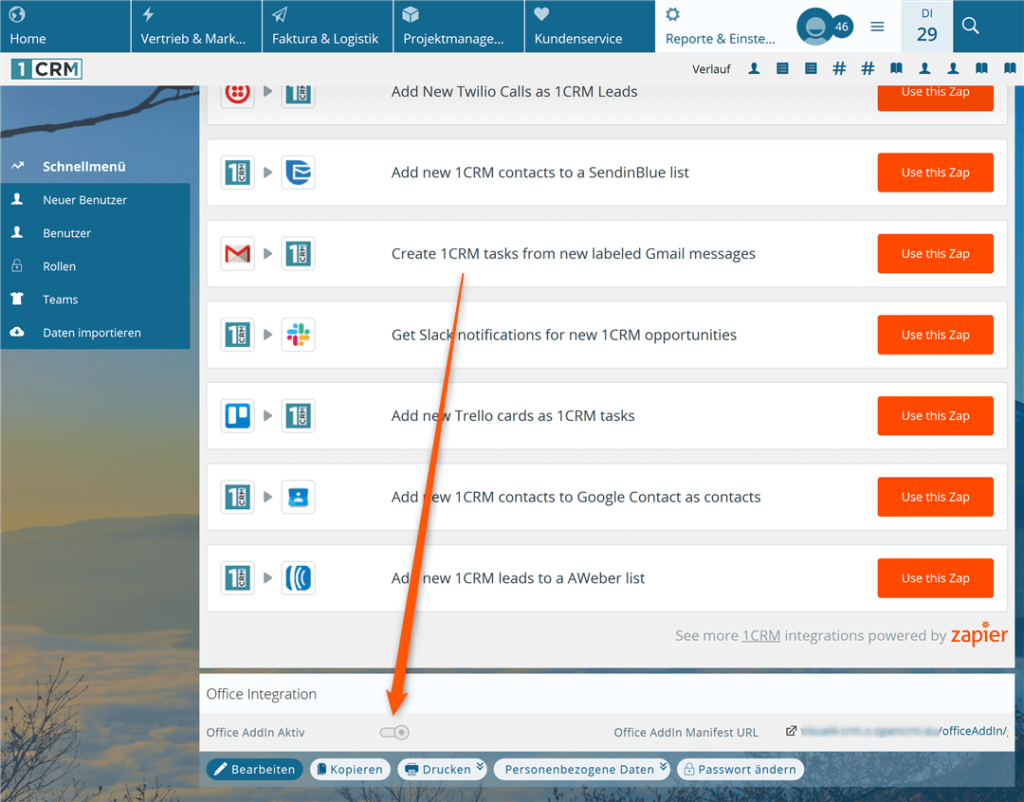
Task: Open the Office AddIn Manifest URL link
Action: (x=904, y=731)
